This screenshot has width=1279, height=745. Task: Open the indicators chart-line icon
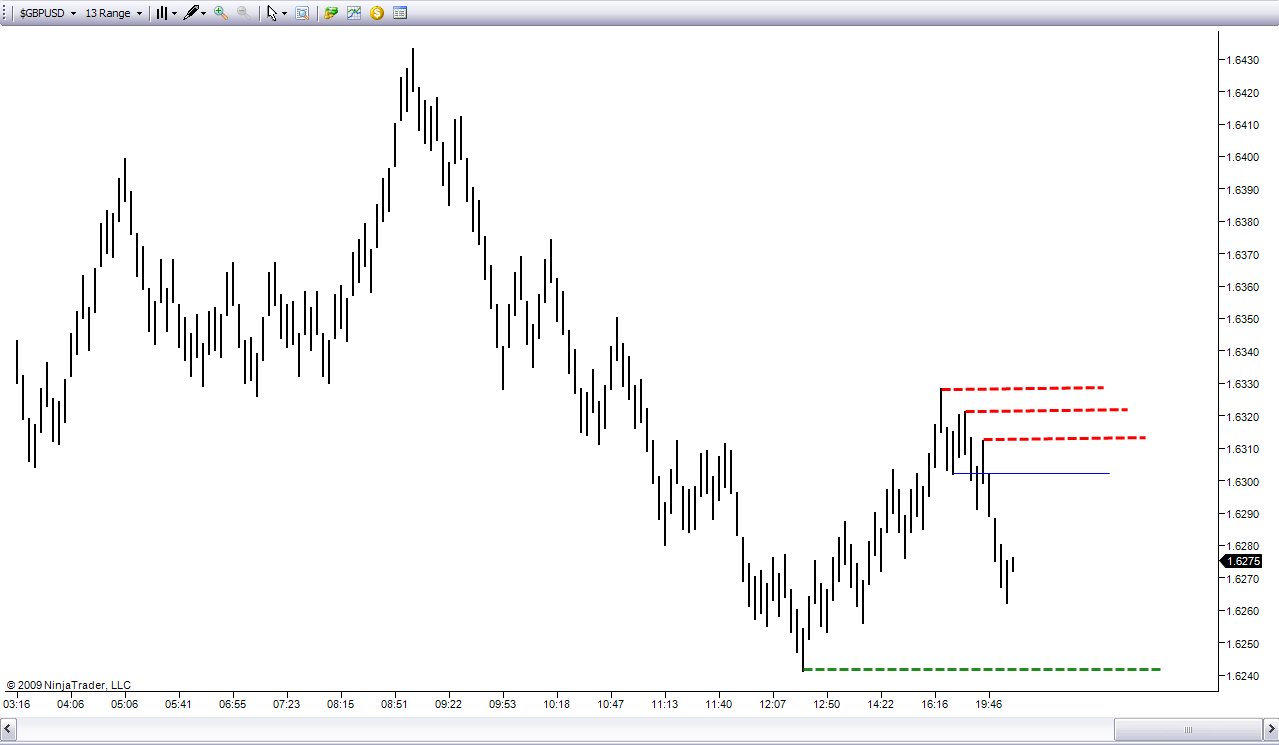pyautogui.click(x=354, y=14)
